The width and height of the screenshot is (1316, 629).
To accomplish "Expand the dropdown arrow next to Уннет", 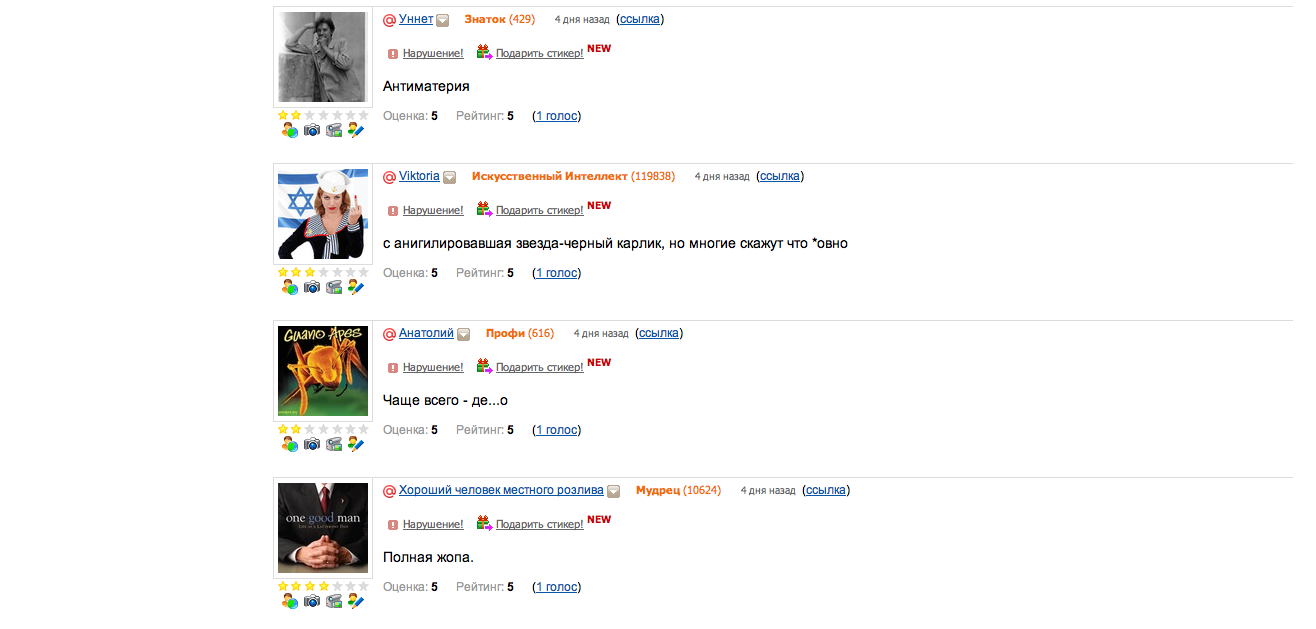I will point(443,20).
